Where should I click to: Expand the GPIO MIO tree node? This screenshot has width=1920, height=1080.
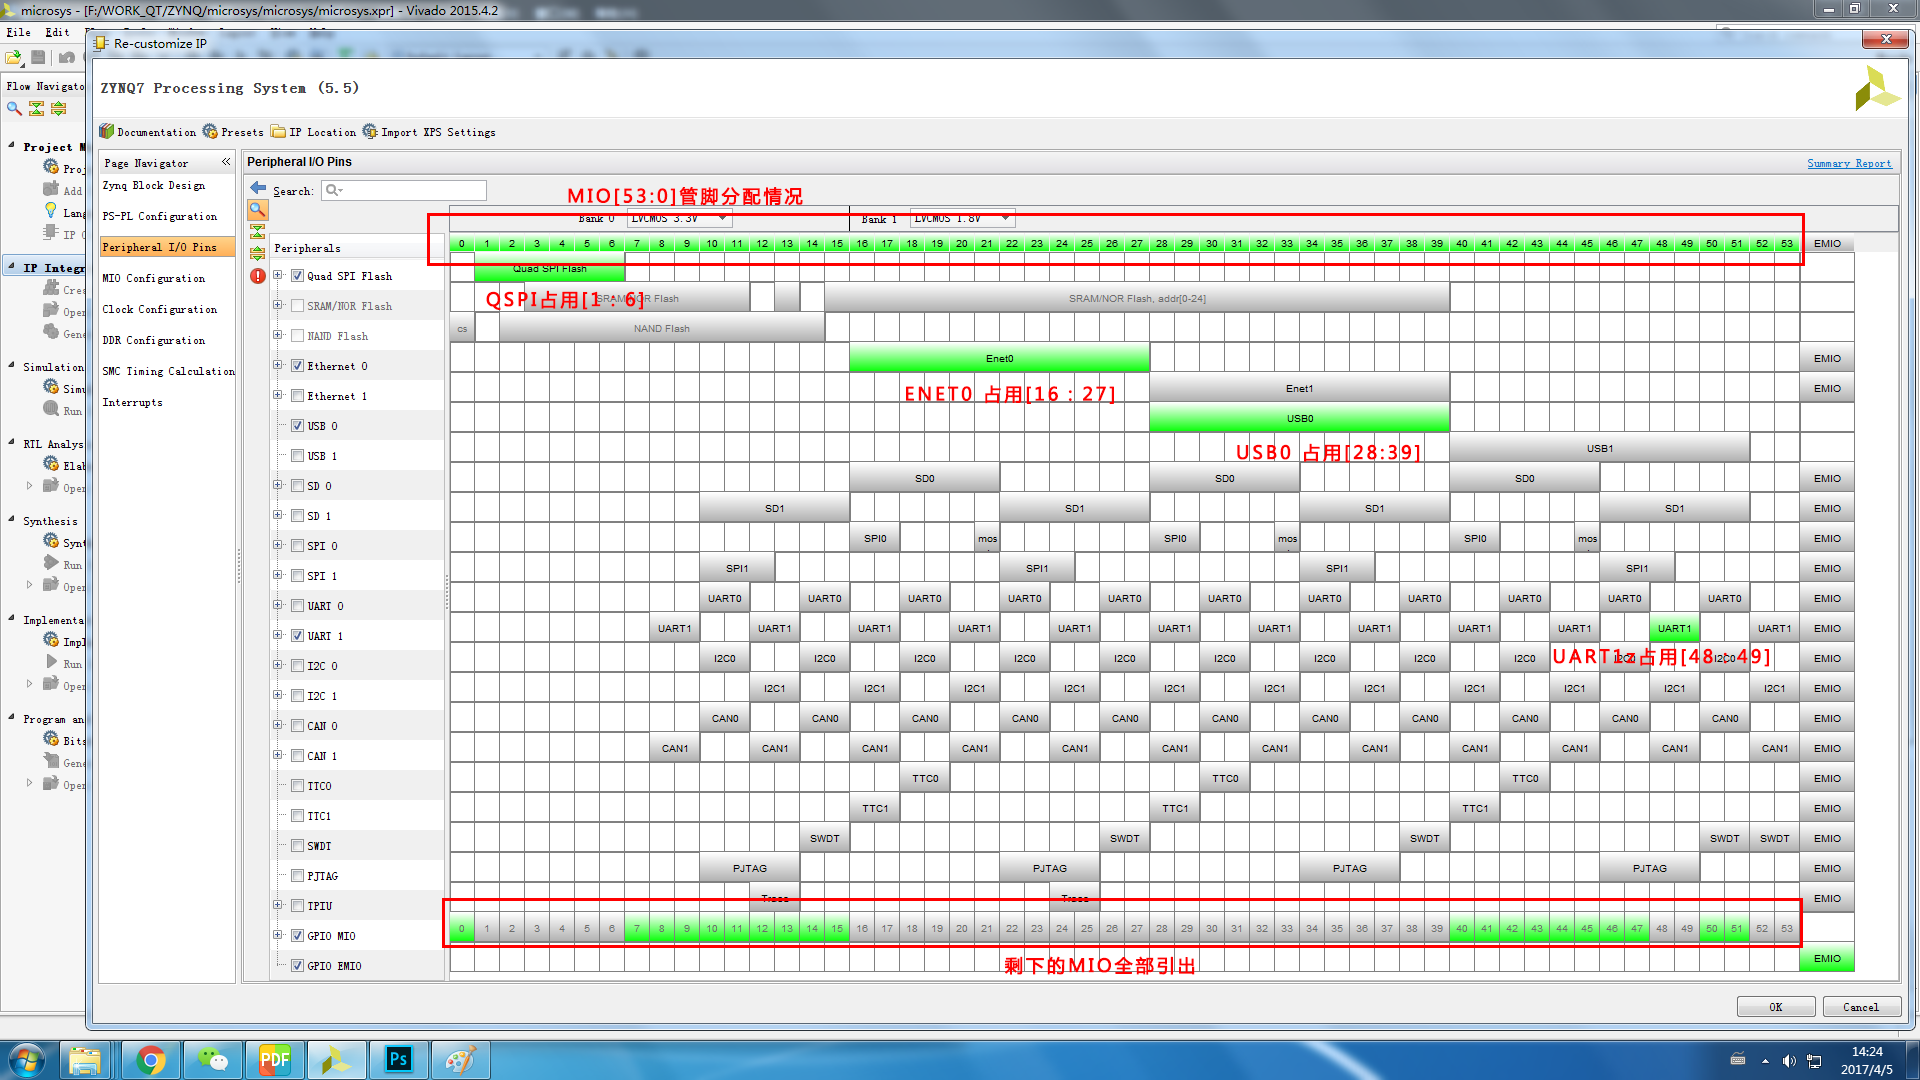(278, 935)
